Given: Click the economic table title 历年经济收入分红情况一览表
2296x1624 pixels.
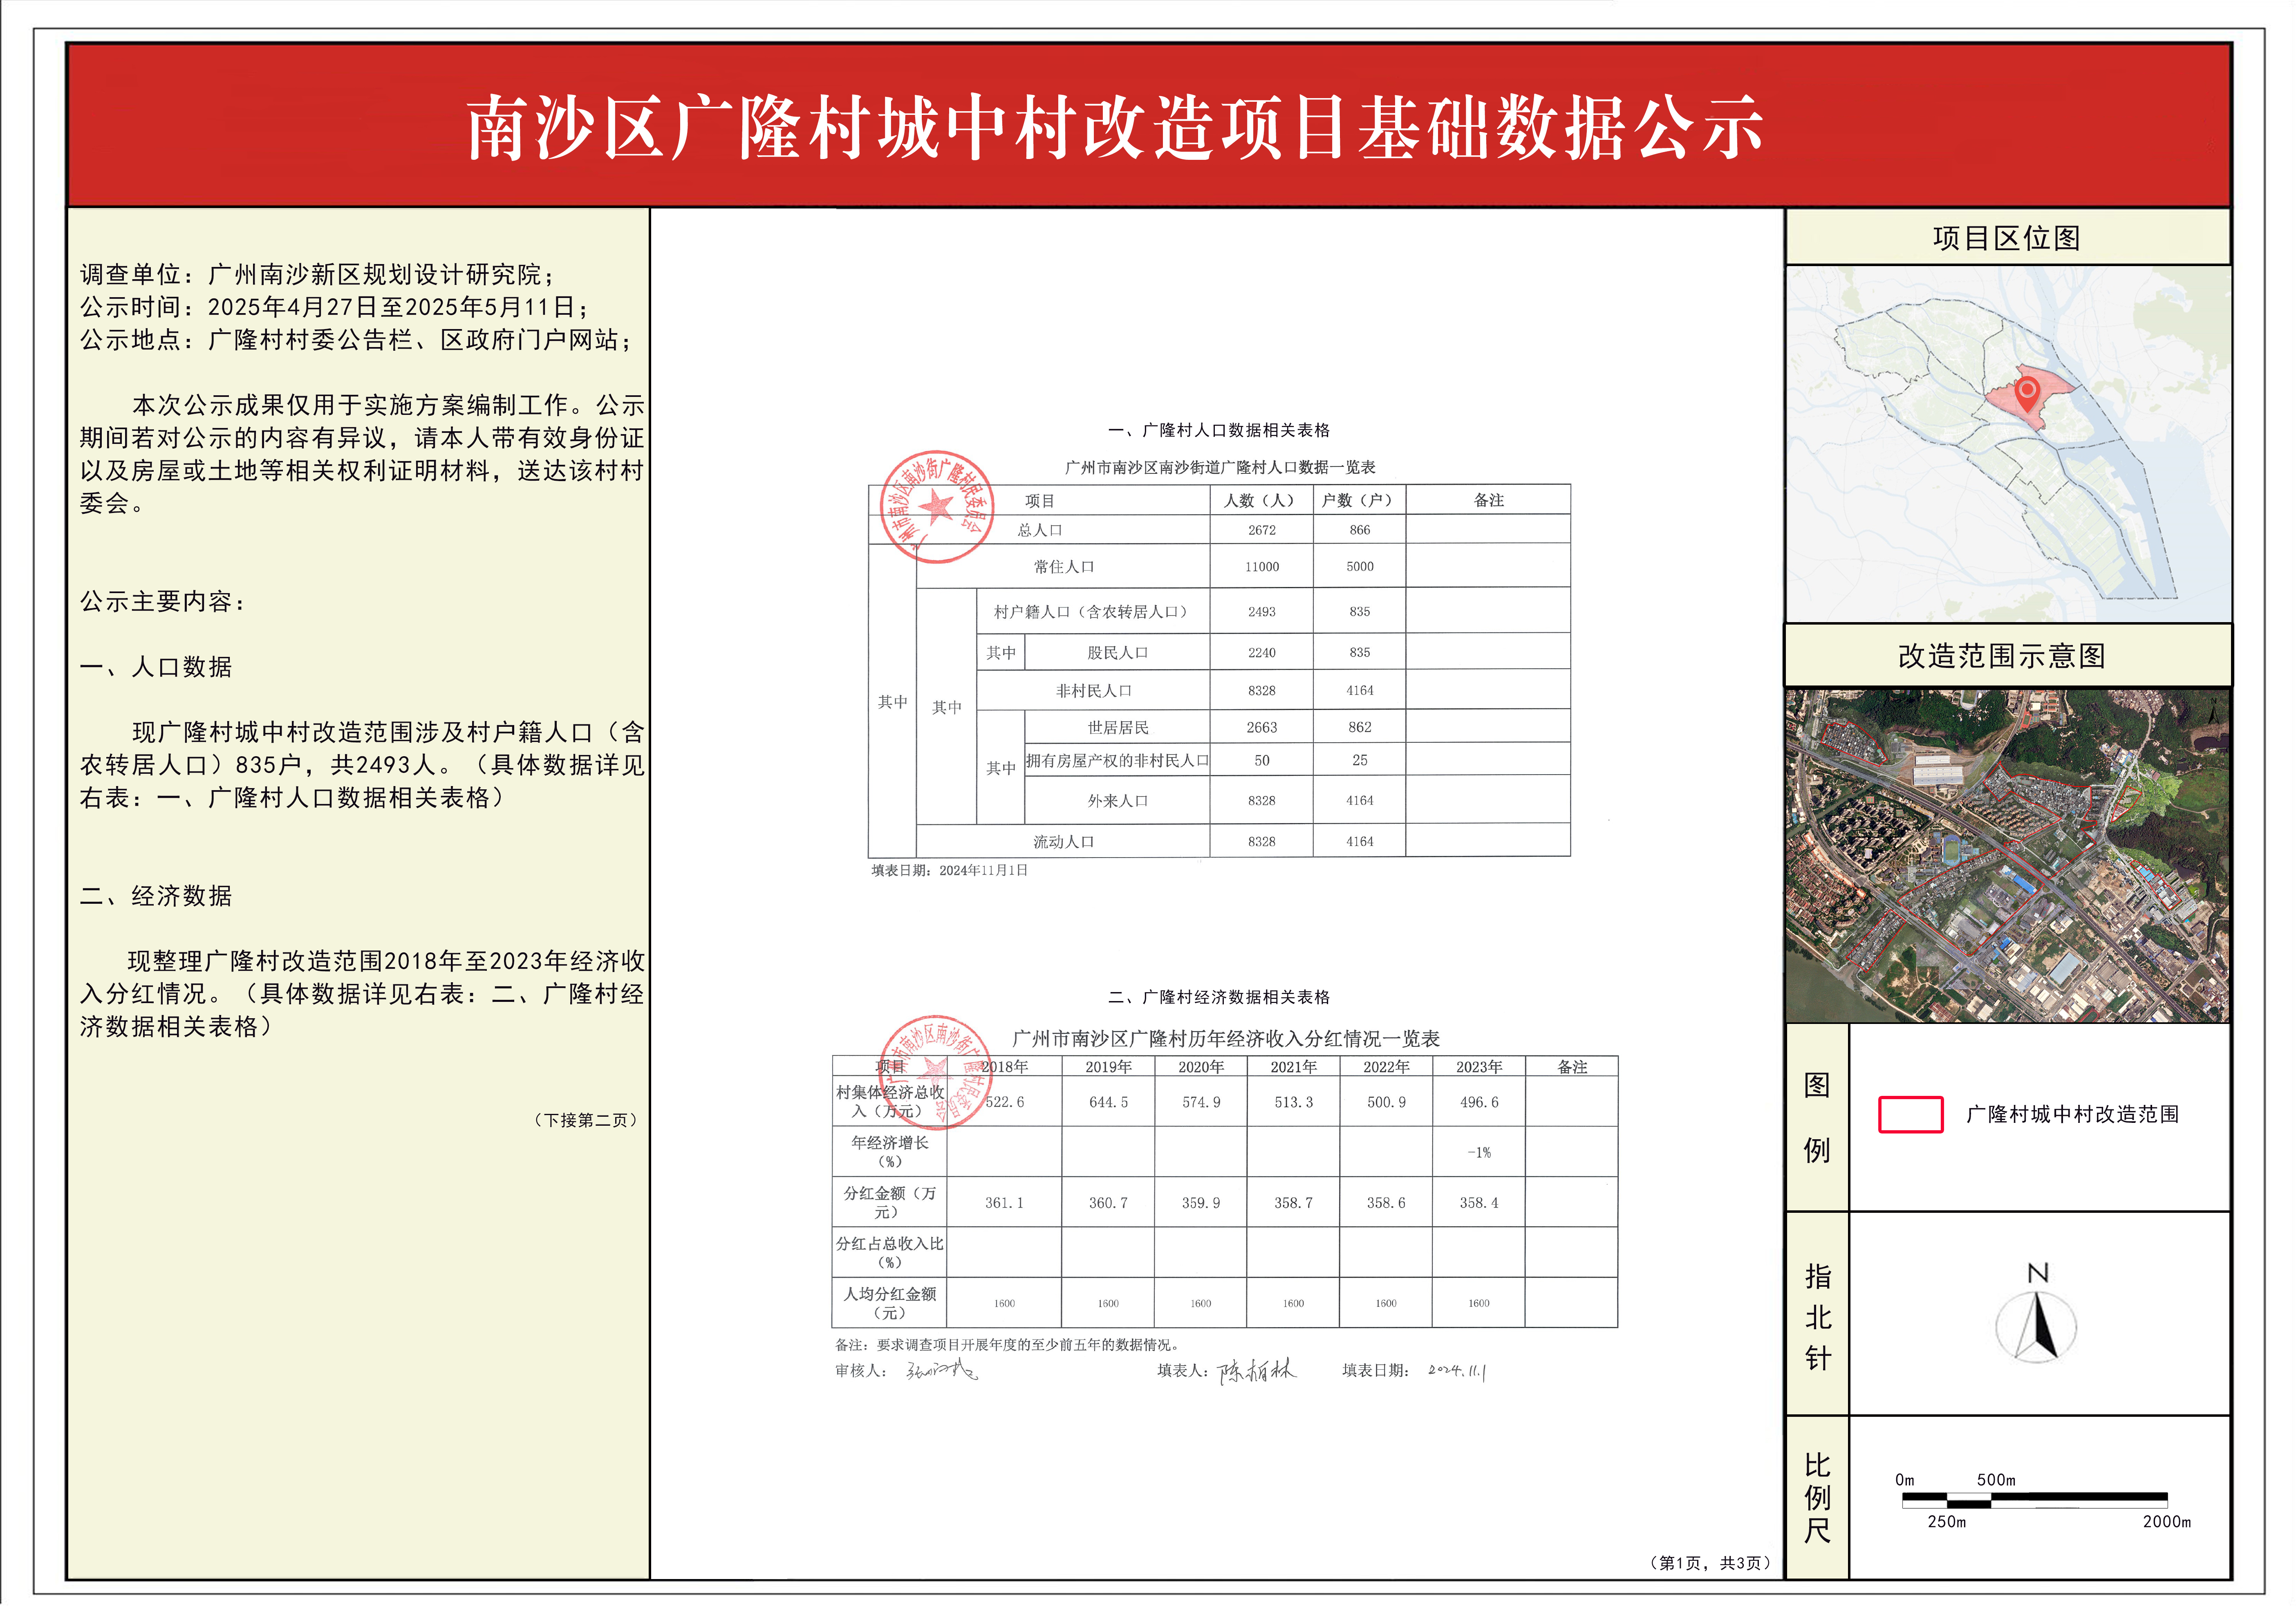Looking at the screenshot, I should (x=1226, y=1039).
